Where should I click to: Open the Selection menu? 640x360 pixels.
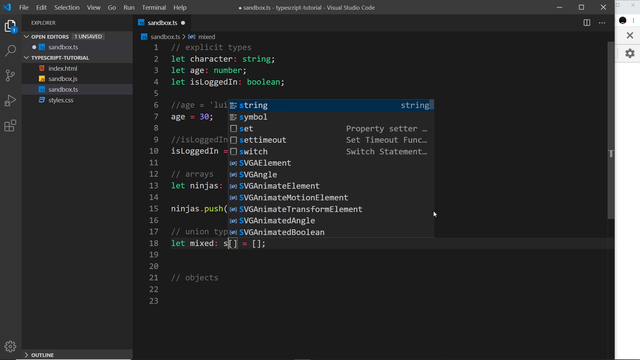point(67,7)
